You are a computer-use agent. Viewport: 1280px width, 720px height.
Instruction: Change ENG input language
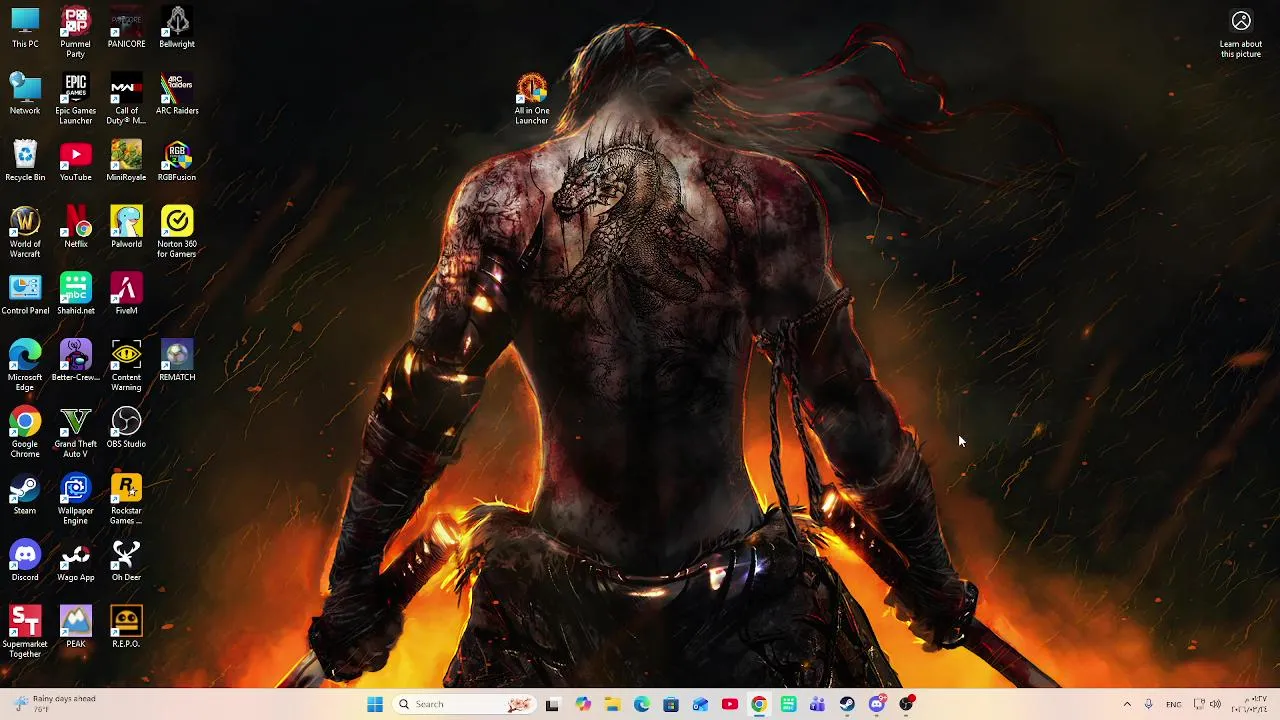pyautogui.click(x=1174, y=705)
